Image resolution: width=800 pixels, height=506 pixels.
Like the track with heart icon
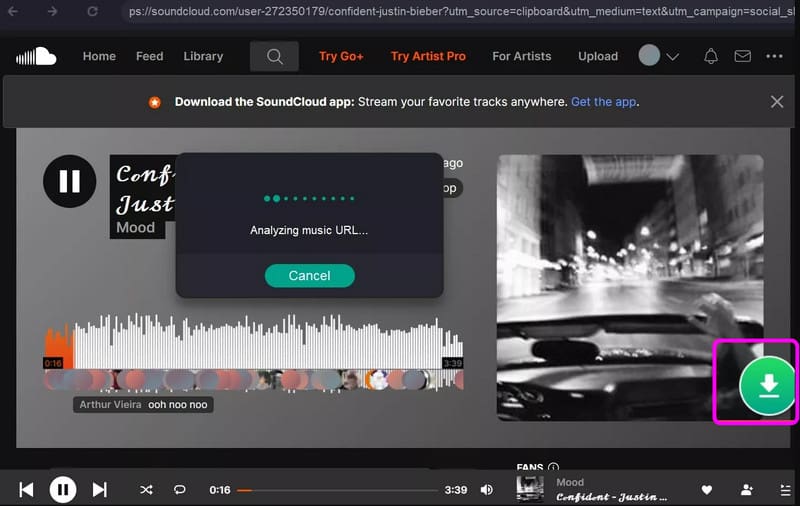click(x=707, y=490)
